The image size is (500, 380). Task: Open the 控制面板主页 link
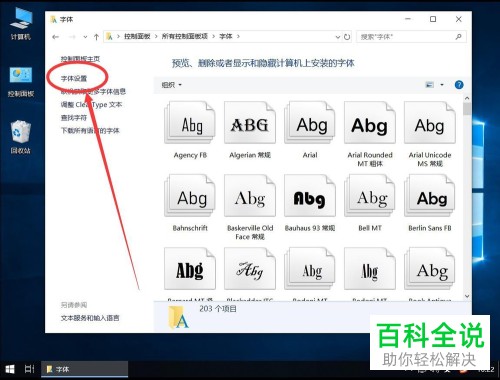(x=80, y=59)
